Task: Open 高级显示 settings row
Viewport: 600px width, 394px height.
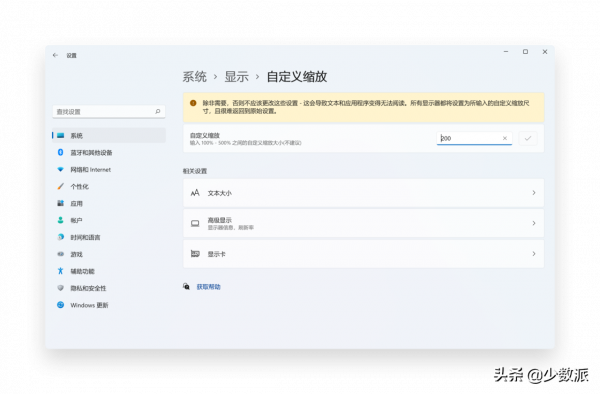Action: (364, 223)
